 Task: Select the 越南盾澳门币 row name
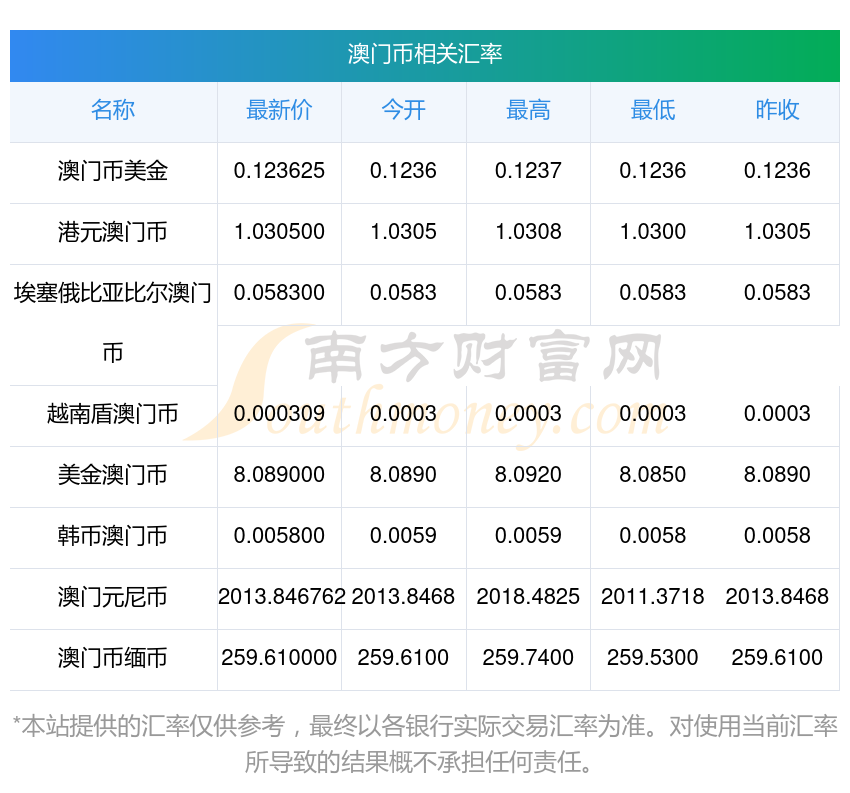click(113, 414)
